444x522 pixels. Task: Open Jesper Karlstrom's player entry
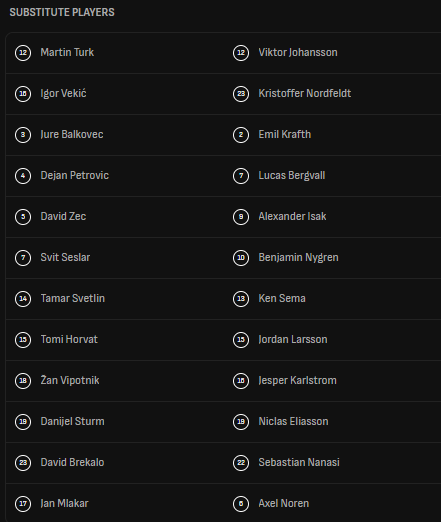pyautogui.click(x=297, y=381)
